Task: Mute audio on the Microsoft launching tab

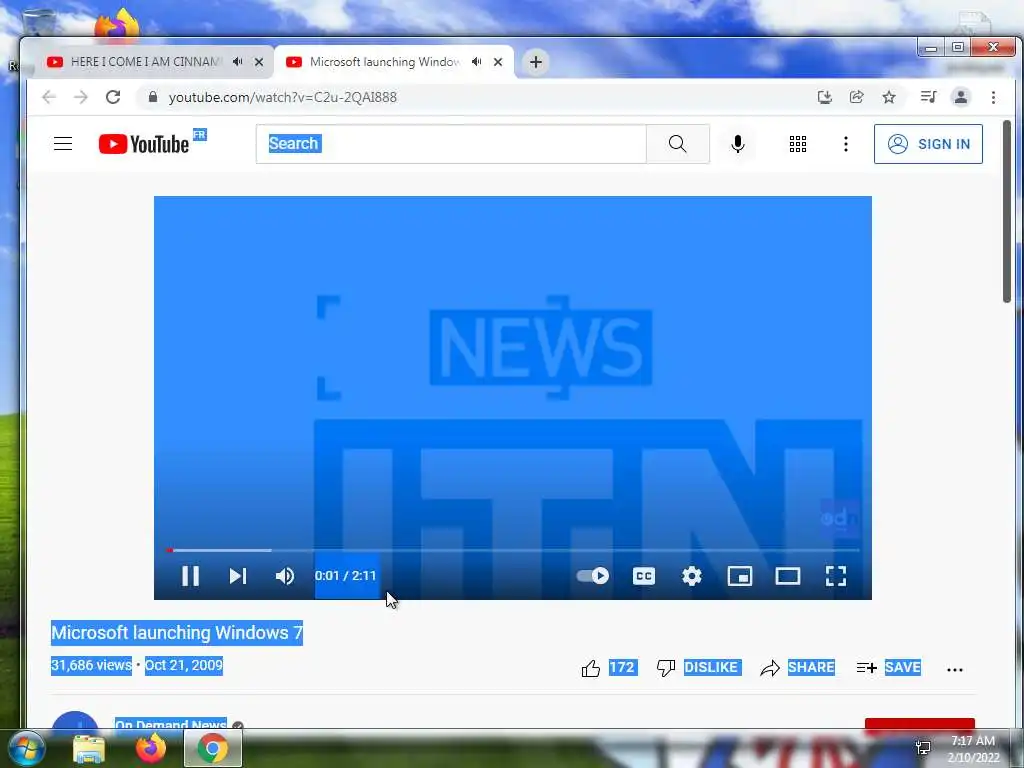Action: click(477, 62)
